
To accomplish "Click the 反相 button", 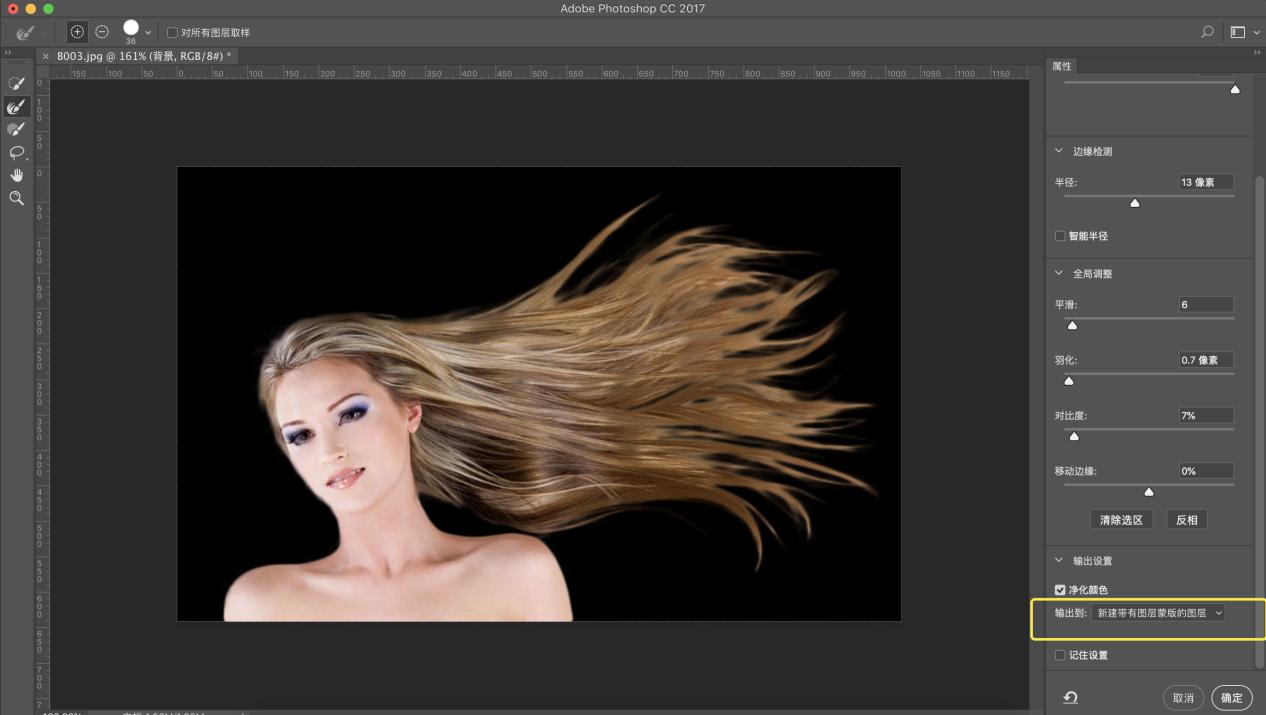I will point(1187,520).
